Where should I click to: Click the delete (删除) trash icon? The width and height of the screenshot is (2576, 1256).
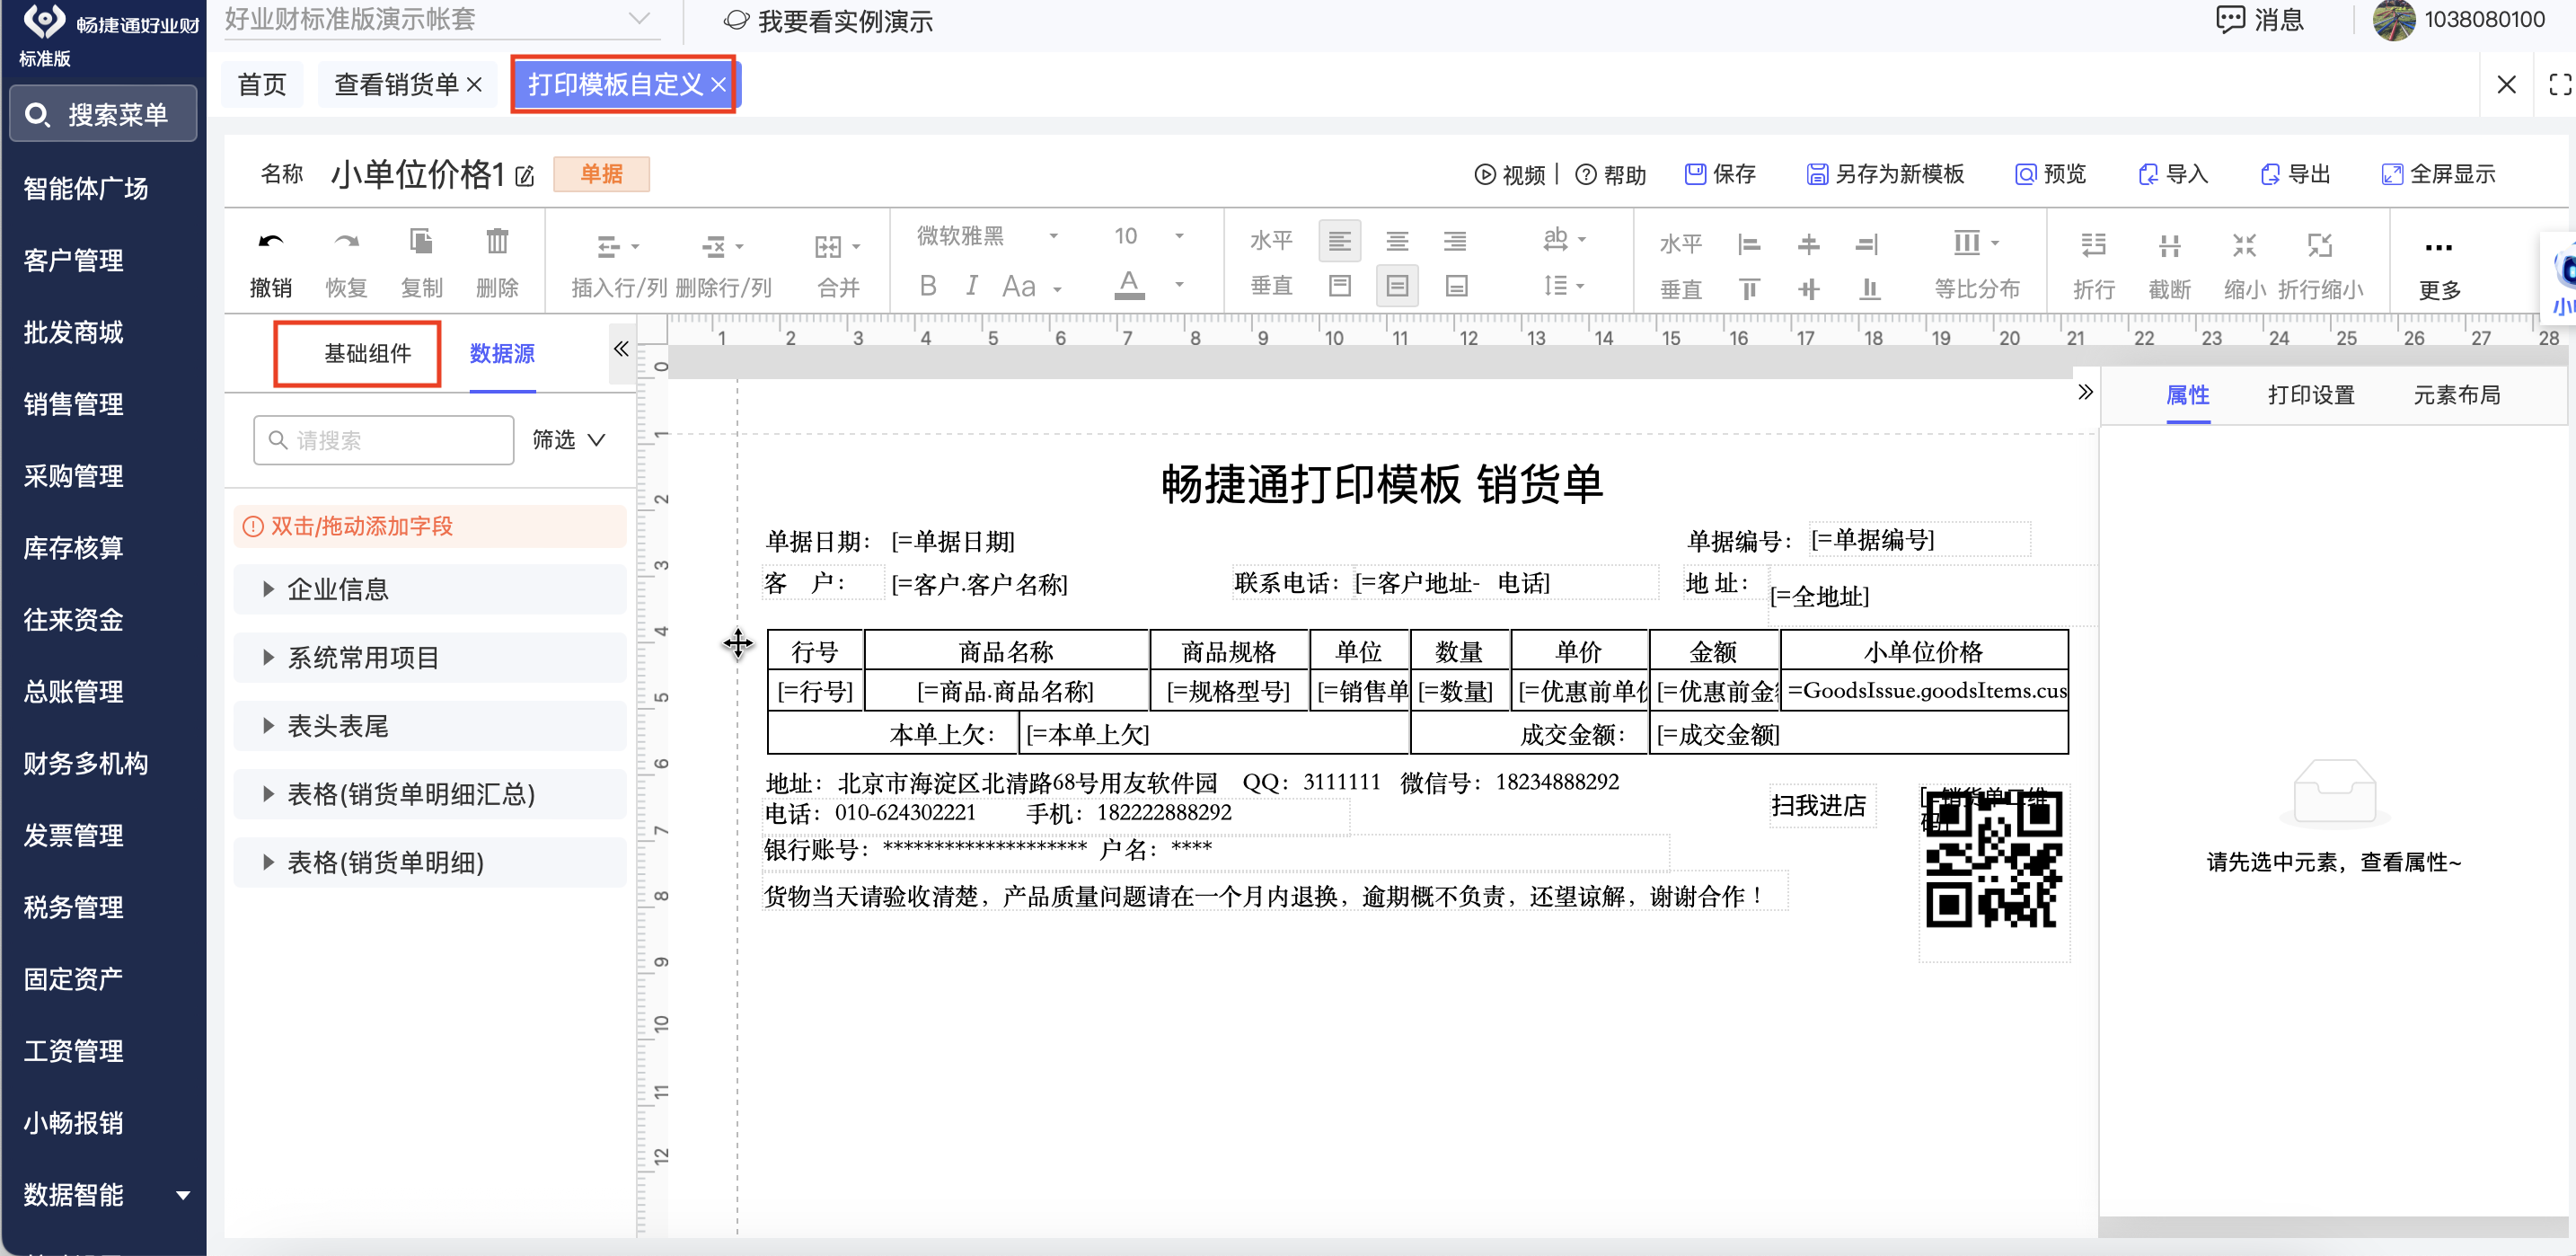click(x=496, y=242)
